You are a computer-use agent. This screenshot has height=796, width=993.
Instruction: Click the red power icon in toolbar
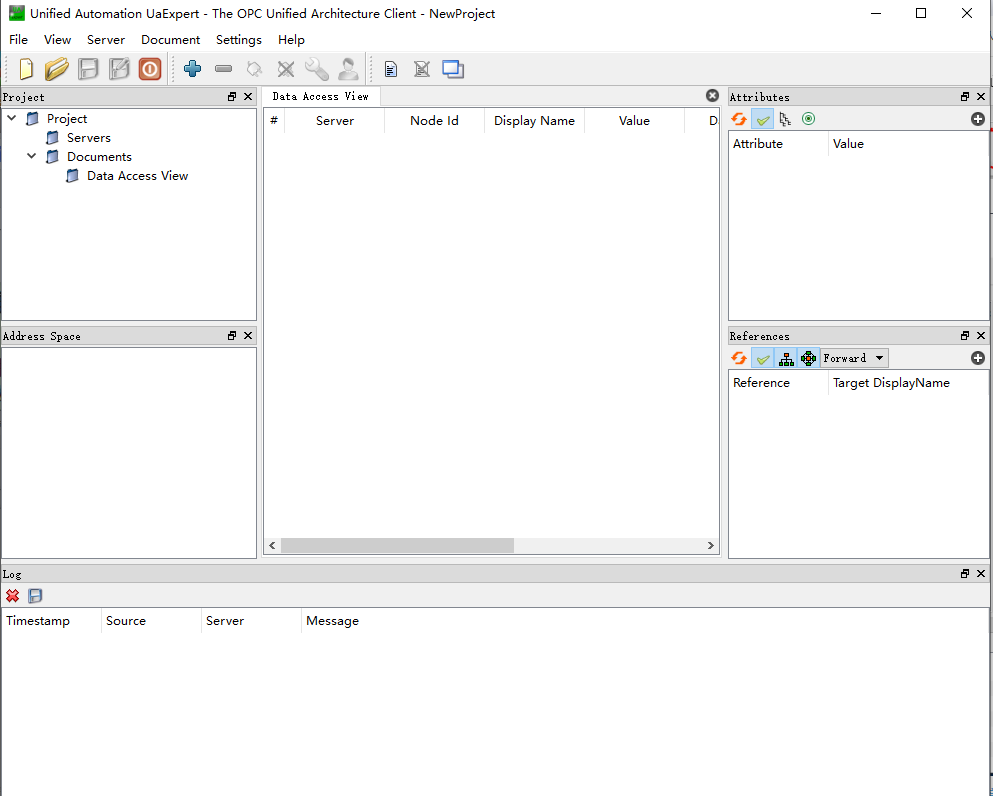150,69
